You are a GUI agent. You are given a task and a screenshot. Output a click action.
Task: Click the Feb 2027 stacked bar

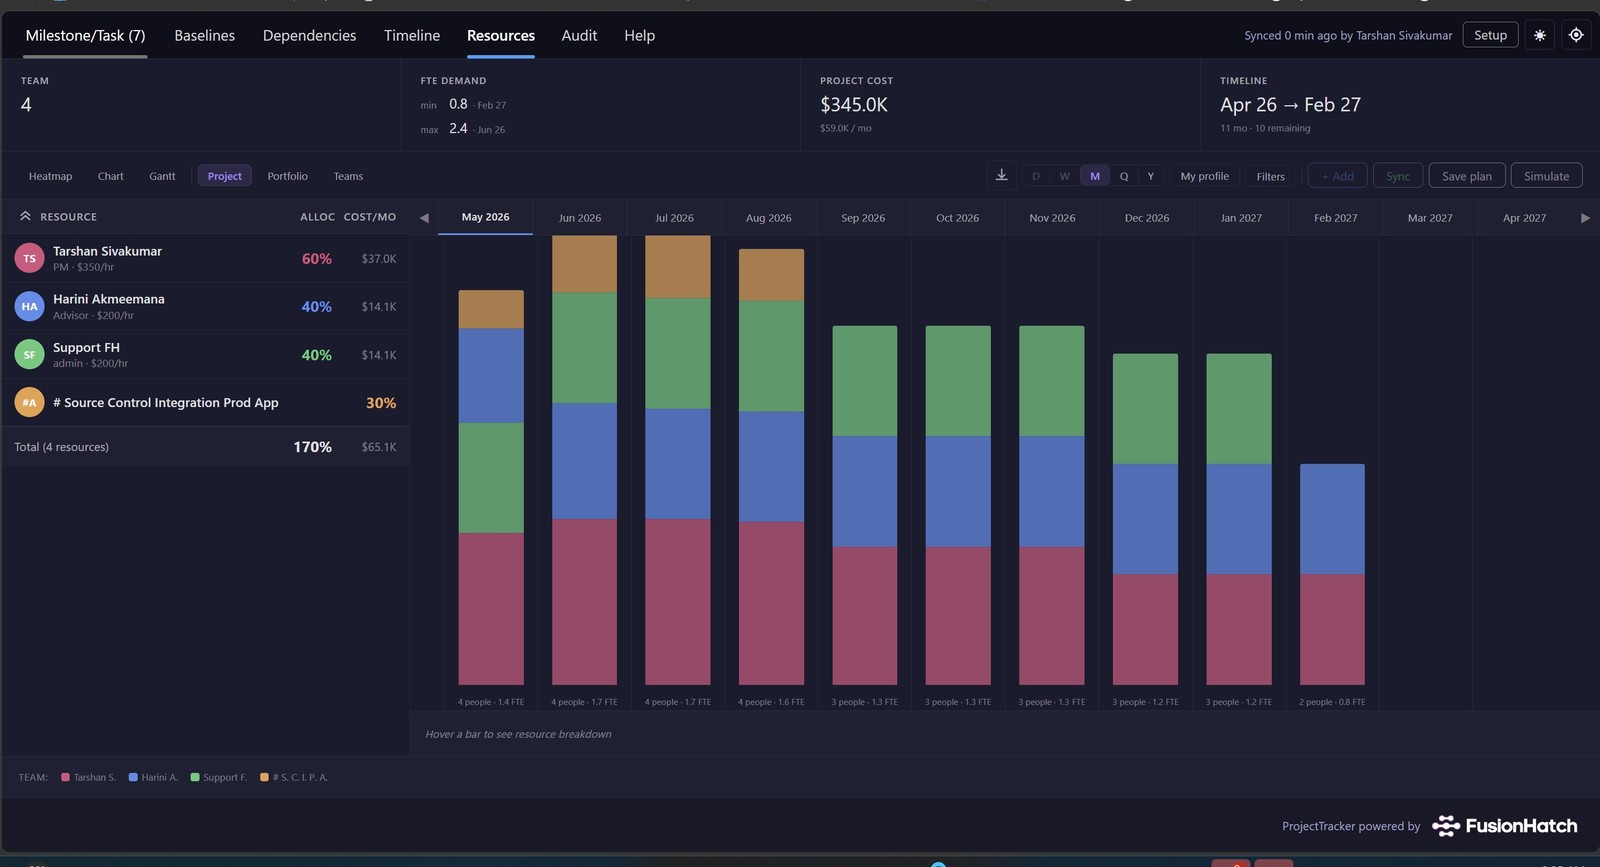pyautogui.click(x=1332, y=574)
